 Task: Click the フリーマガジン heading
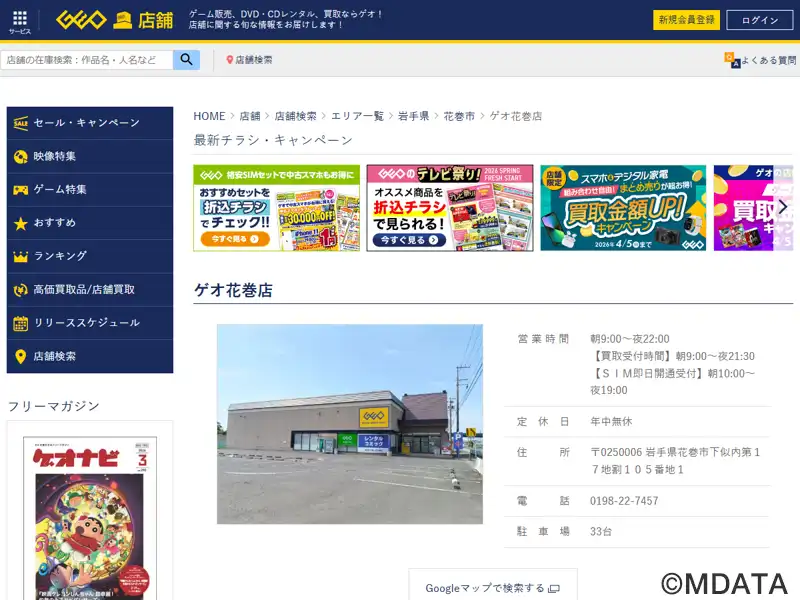[54, 406]
